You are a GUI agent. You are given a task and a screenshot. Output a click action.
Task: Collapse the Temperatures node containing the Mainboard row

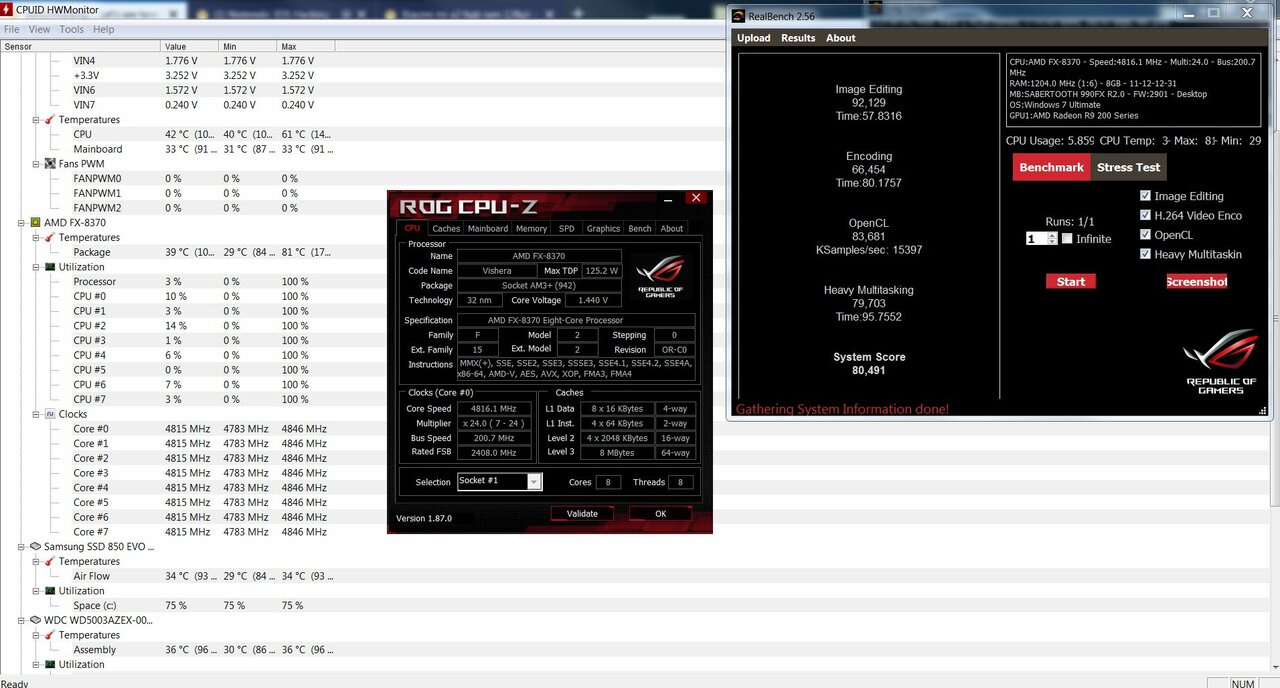click(x=36, y=120)
